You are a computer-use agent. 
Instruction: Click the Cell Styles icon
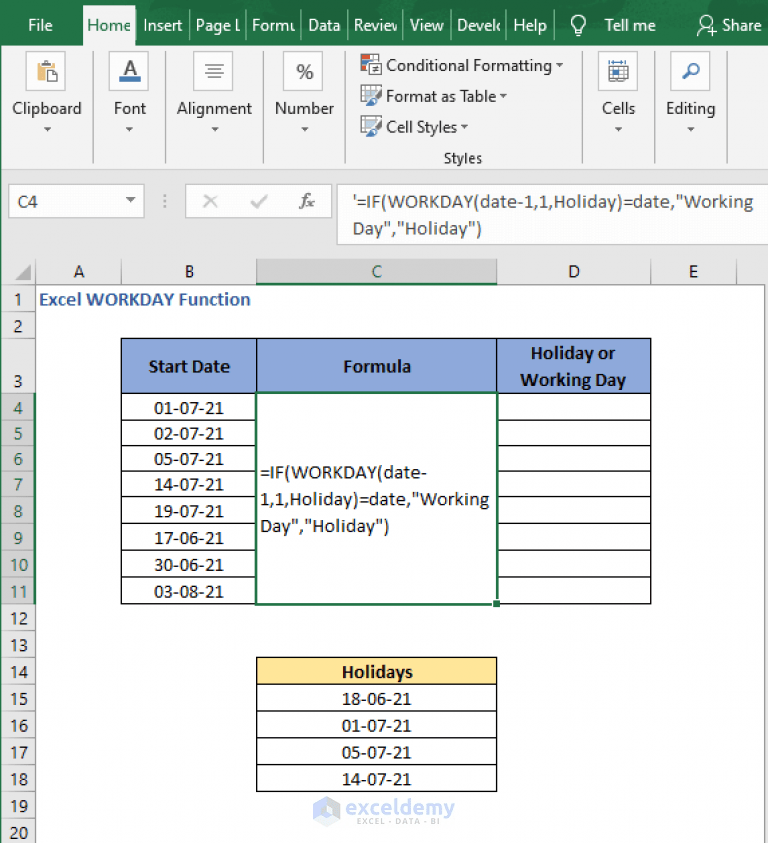point(371,127)
